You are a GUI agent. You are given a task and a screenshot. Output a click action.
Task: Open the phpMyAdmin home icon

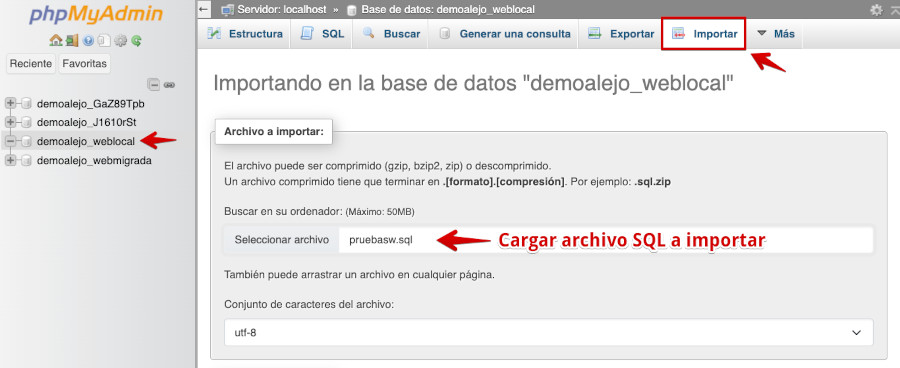coord(56,40)
